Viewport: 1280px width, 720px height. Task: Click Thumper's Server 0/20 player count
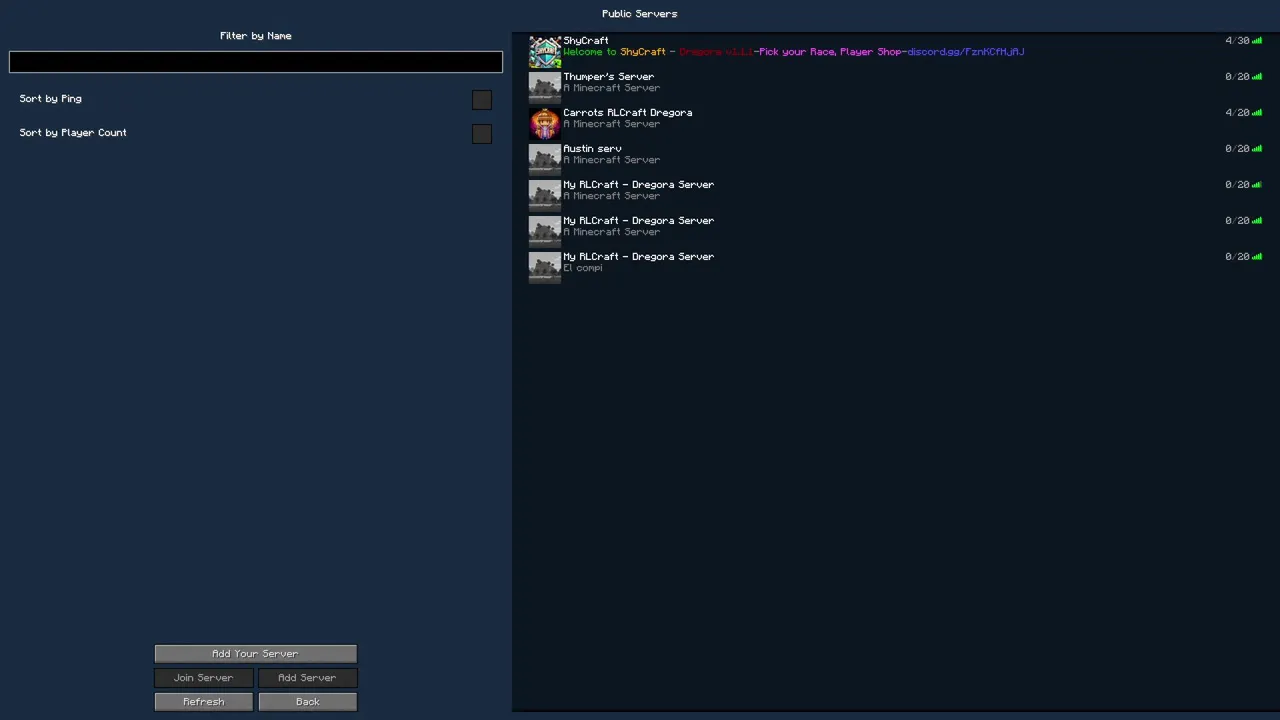(x=1237, y=77)
